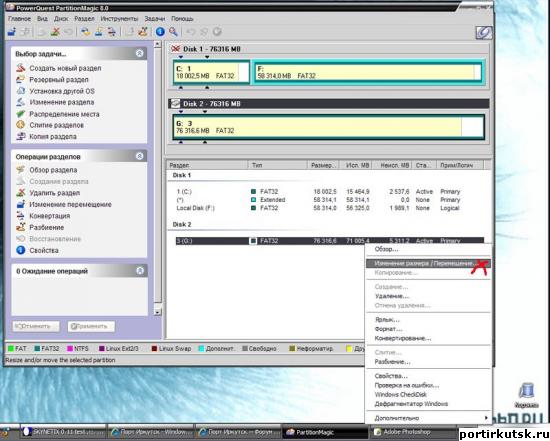550x441 pixels.
Task: Open the Помощь menu
Action: 182,19
